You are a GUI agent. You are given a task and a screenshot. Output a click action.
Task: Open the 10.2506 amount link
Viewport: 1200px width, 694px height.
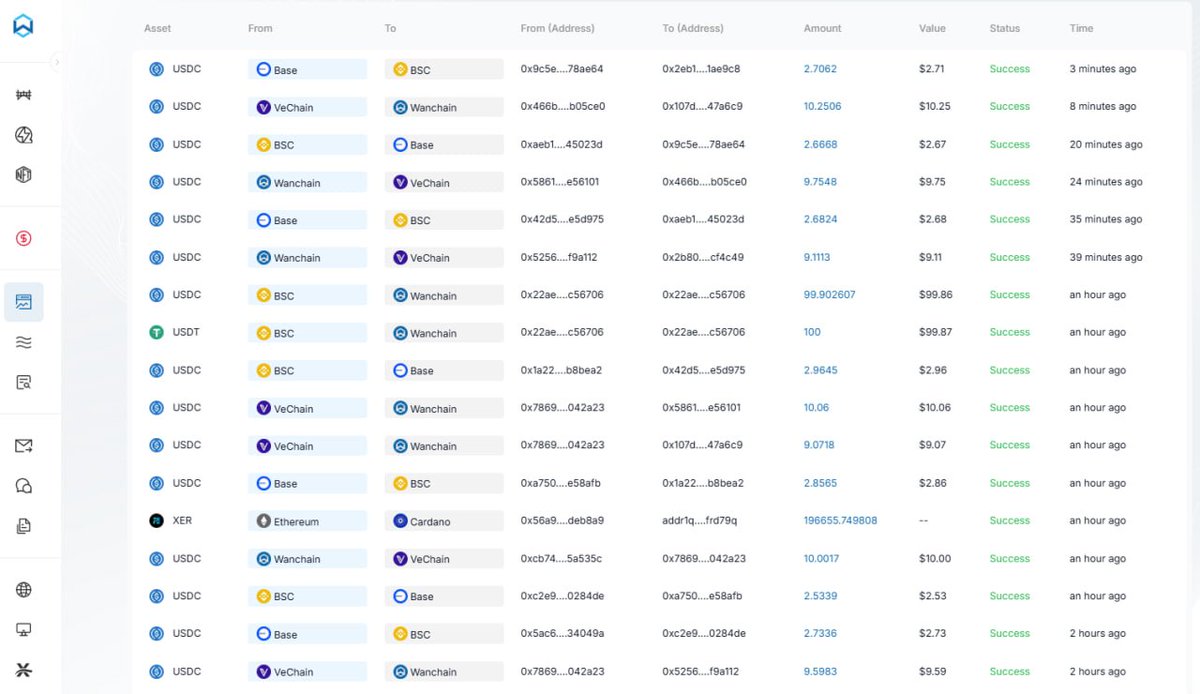pyautogui.click(x=822, y=106)
